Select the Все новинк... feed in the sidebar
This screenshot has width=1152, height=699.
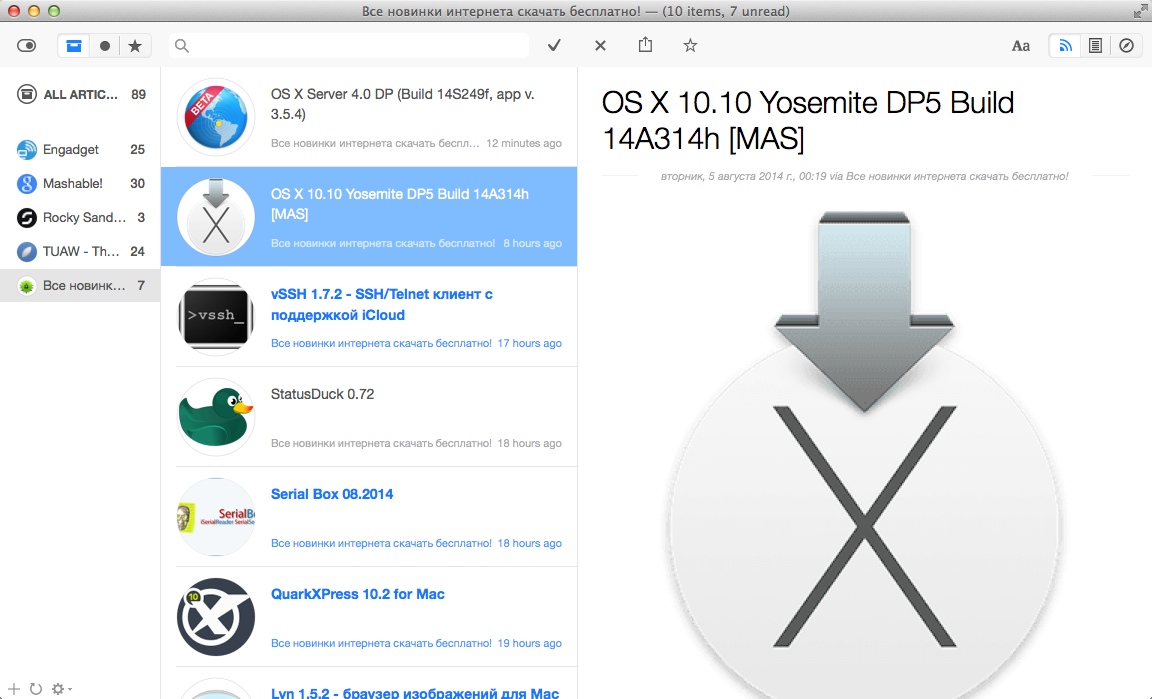point(80,285)
